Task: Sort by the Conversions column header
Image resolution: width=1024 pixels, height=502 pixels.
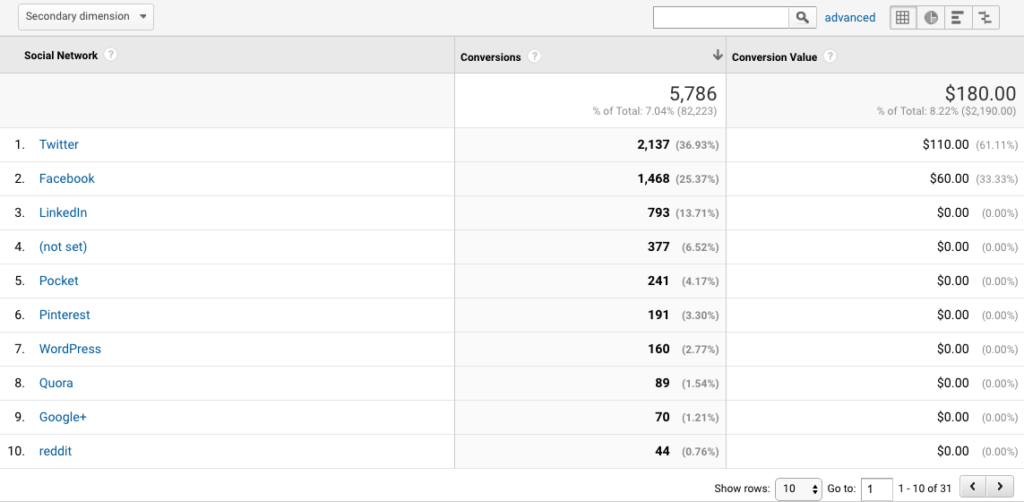Action: (490, 57)
